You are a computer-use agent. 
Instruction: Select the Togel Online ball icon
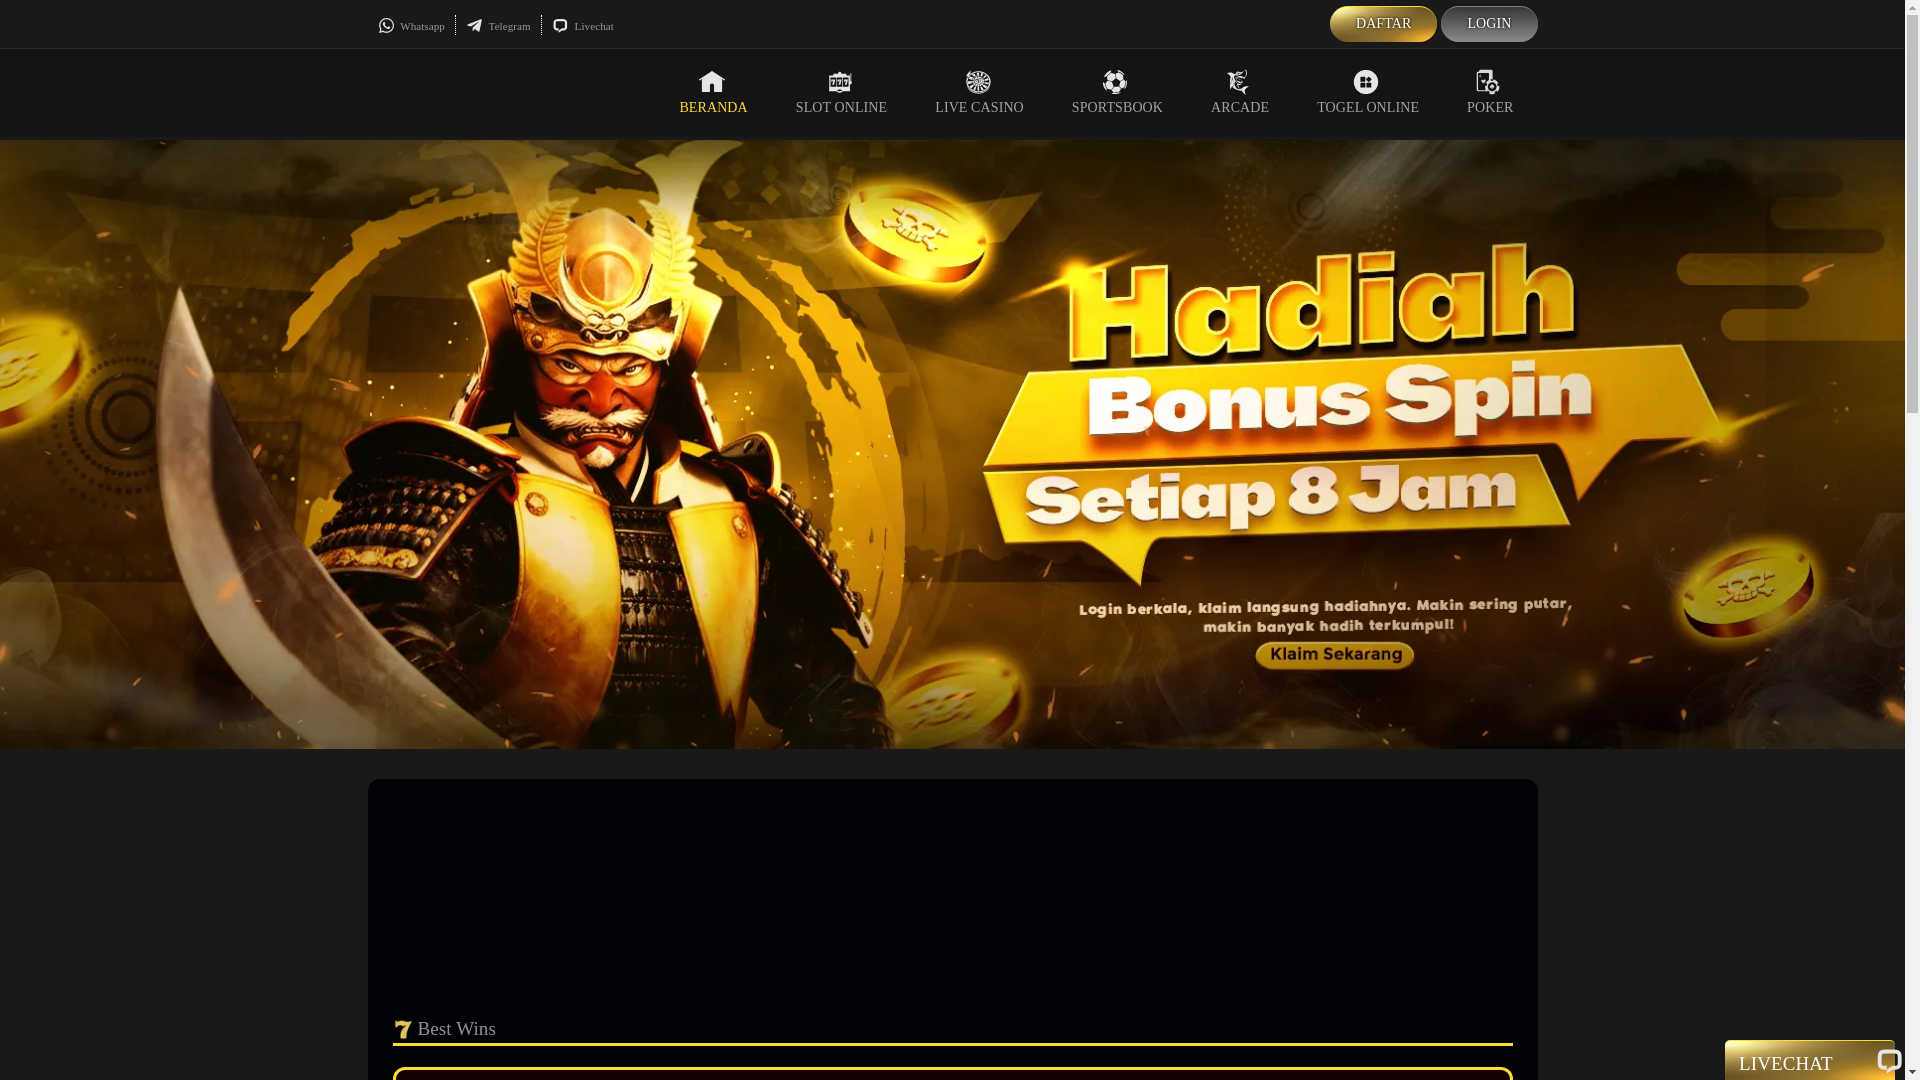(x=1366, y=82)
